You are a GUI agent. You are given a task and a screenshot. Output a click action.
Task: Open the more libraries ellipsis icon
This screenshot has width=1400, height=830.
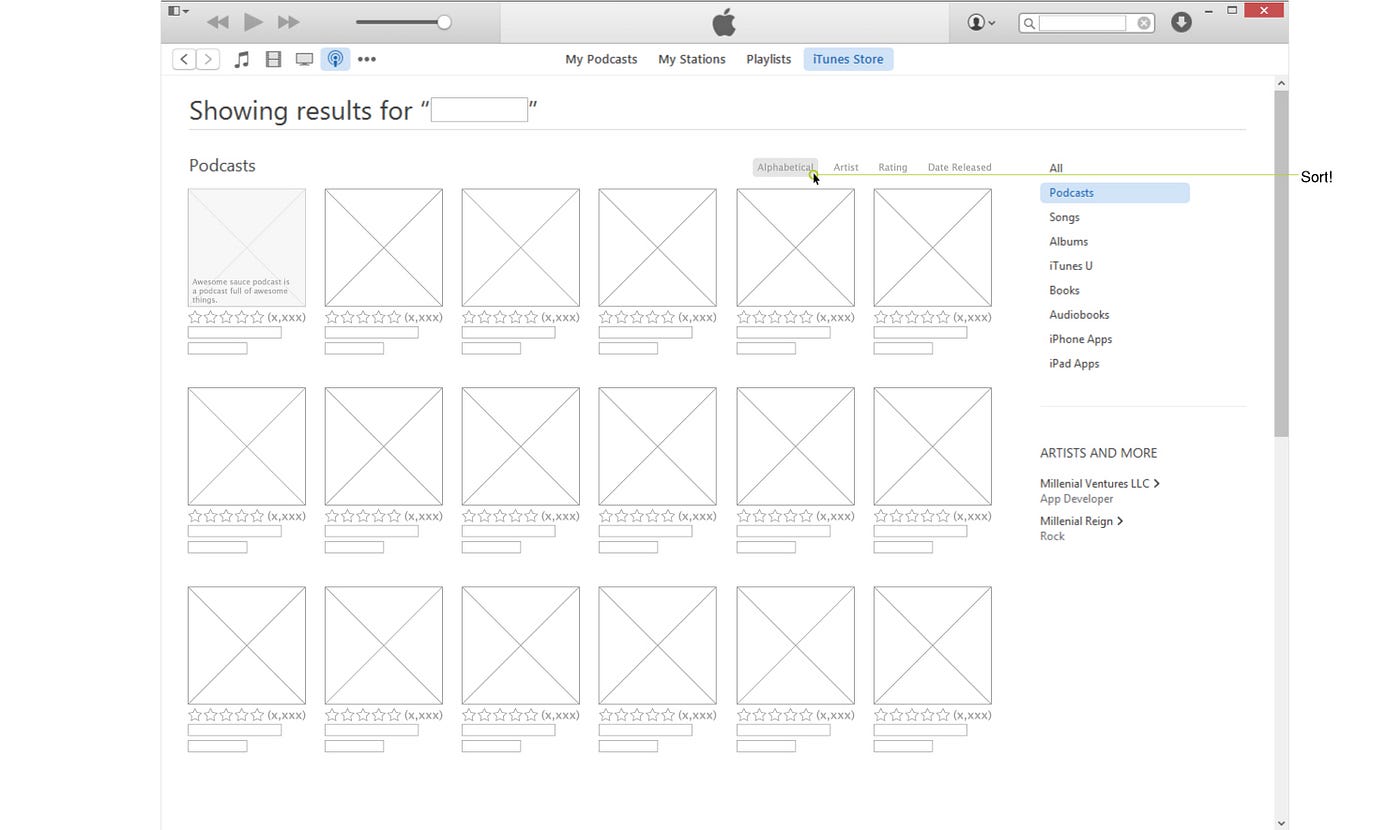tap(367, 59)
